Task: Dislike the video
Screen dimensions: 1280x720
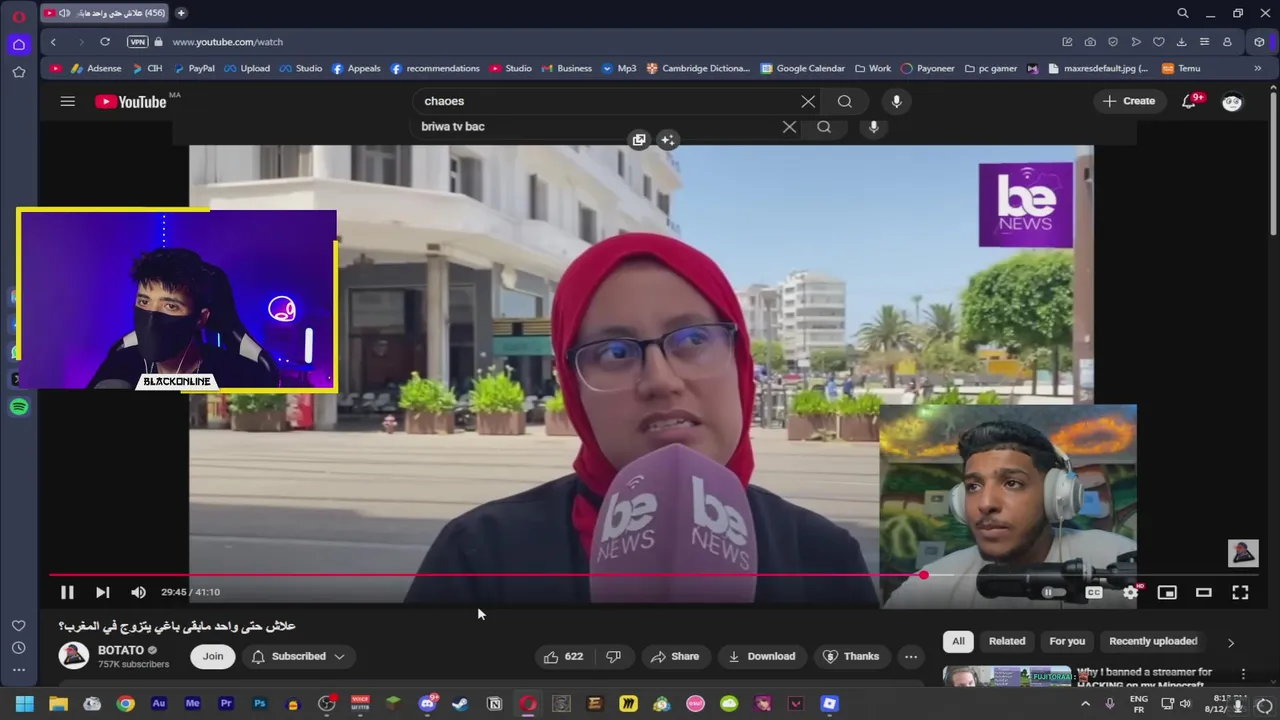Action: (614, 656)
